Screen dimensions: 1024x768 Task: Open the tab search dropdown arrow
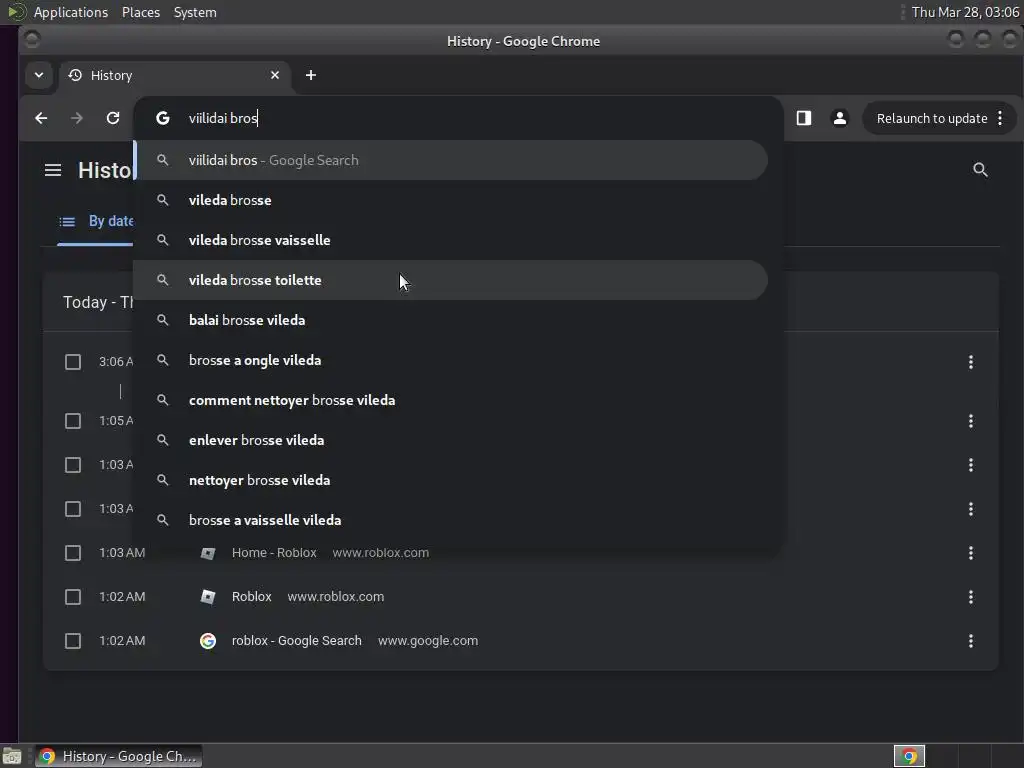click(39, 75)
